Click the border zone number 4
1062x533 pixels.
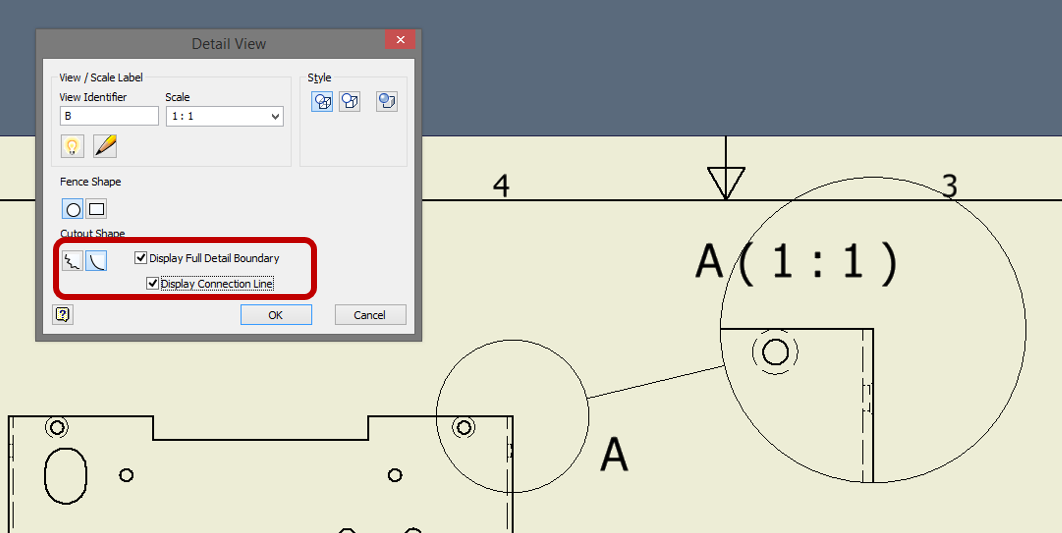[x=501, y=186]
